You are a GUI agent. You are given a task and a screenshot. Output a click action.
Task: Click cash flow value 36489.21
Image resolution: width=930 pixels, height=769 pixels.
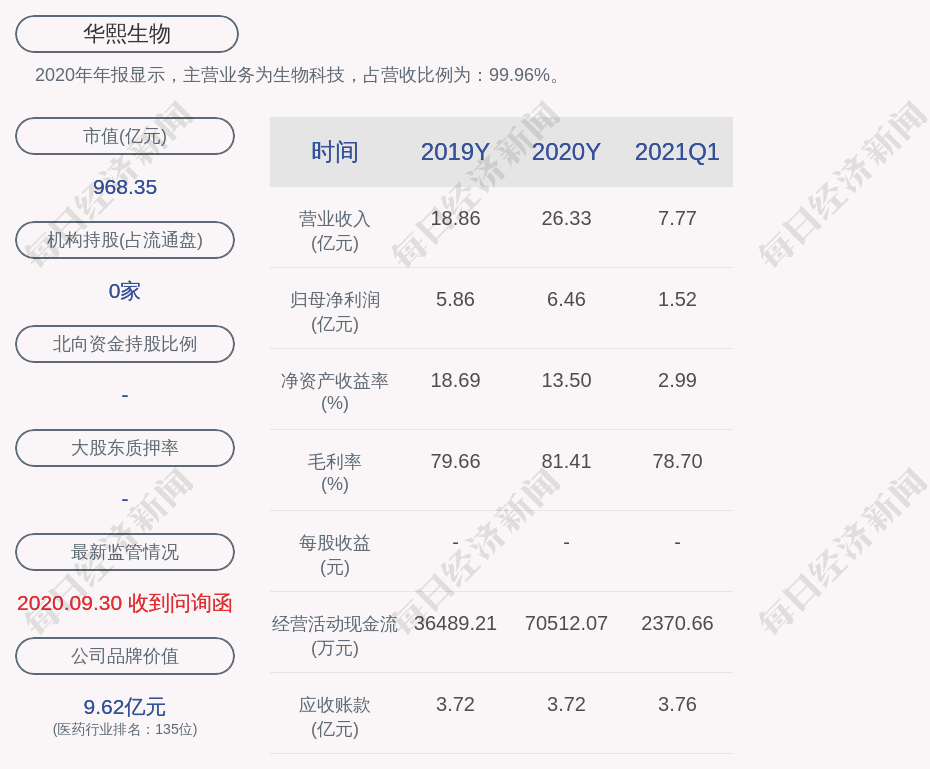pyautogui.click(x=456, y=623)
